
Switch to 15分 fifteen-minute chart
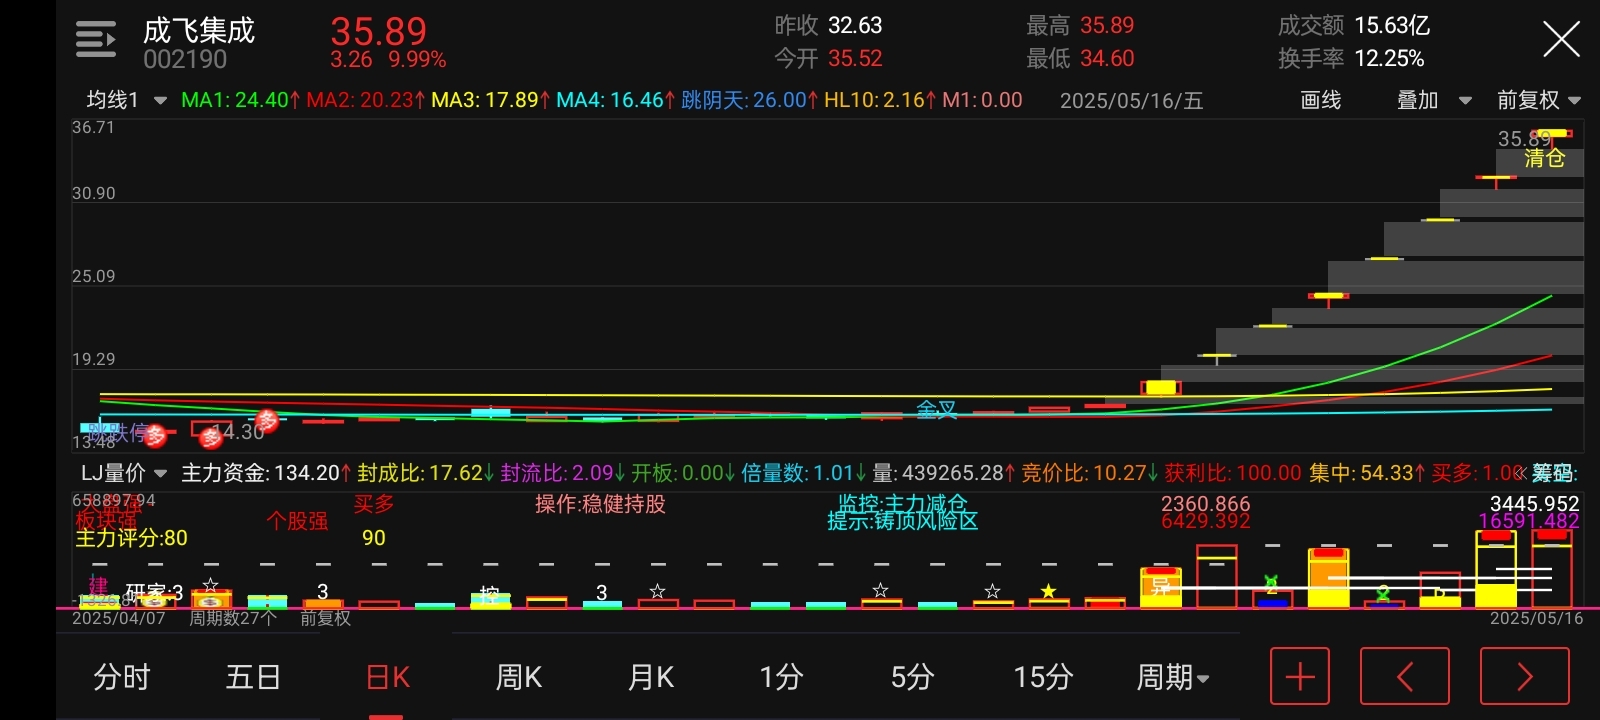pyautogui.click(x=1044, y=678)
